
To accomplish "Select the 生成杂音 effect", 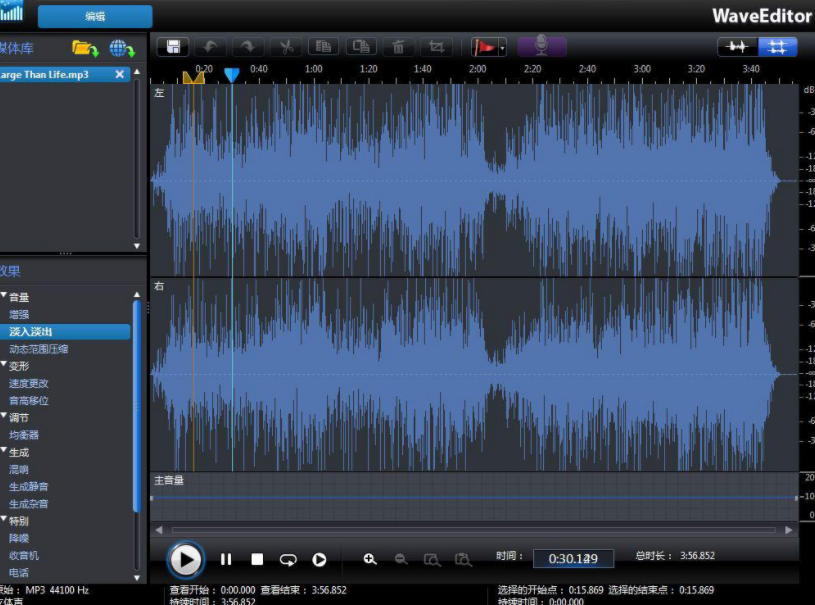I will click(29, 504).
